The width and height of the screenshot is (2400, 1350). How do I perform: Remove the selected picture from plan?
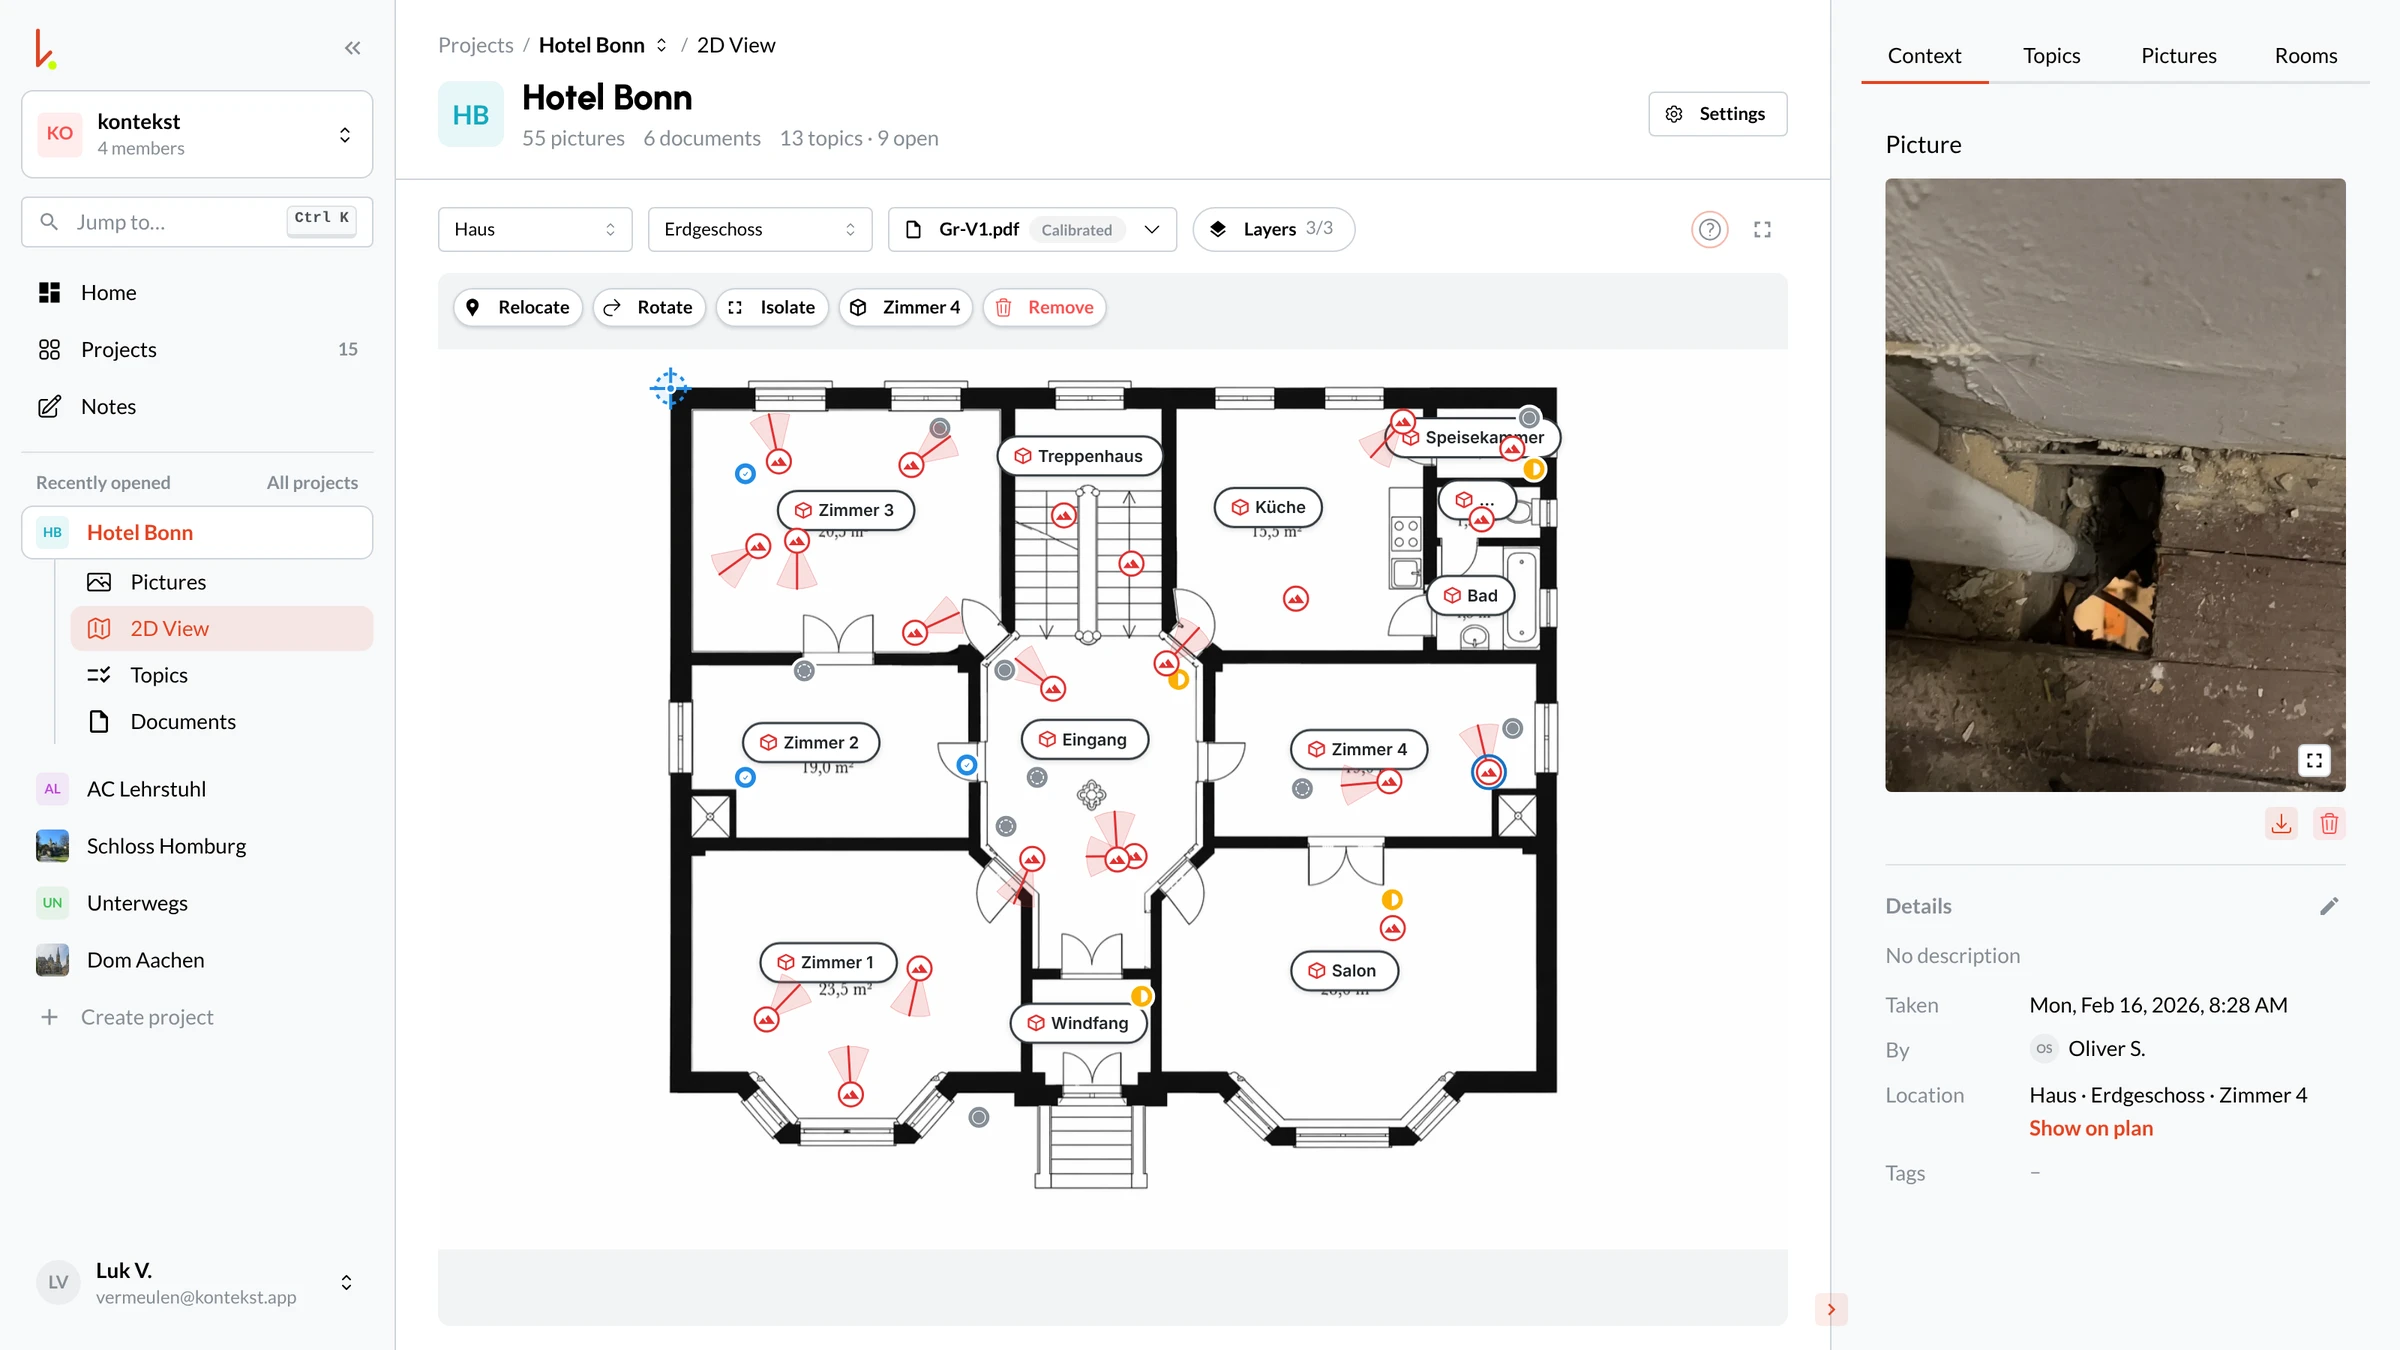coord(1044,307)
